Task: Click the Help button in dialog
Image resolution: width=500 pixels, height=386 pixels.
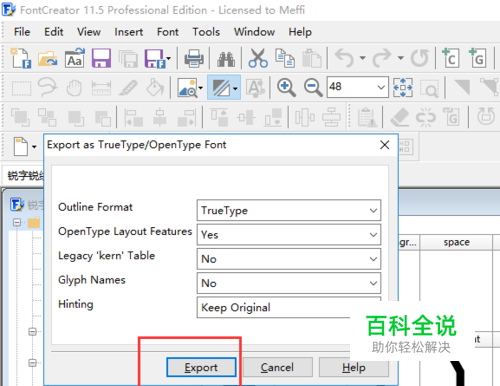Action: coord(354,367)
